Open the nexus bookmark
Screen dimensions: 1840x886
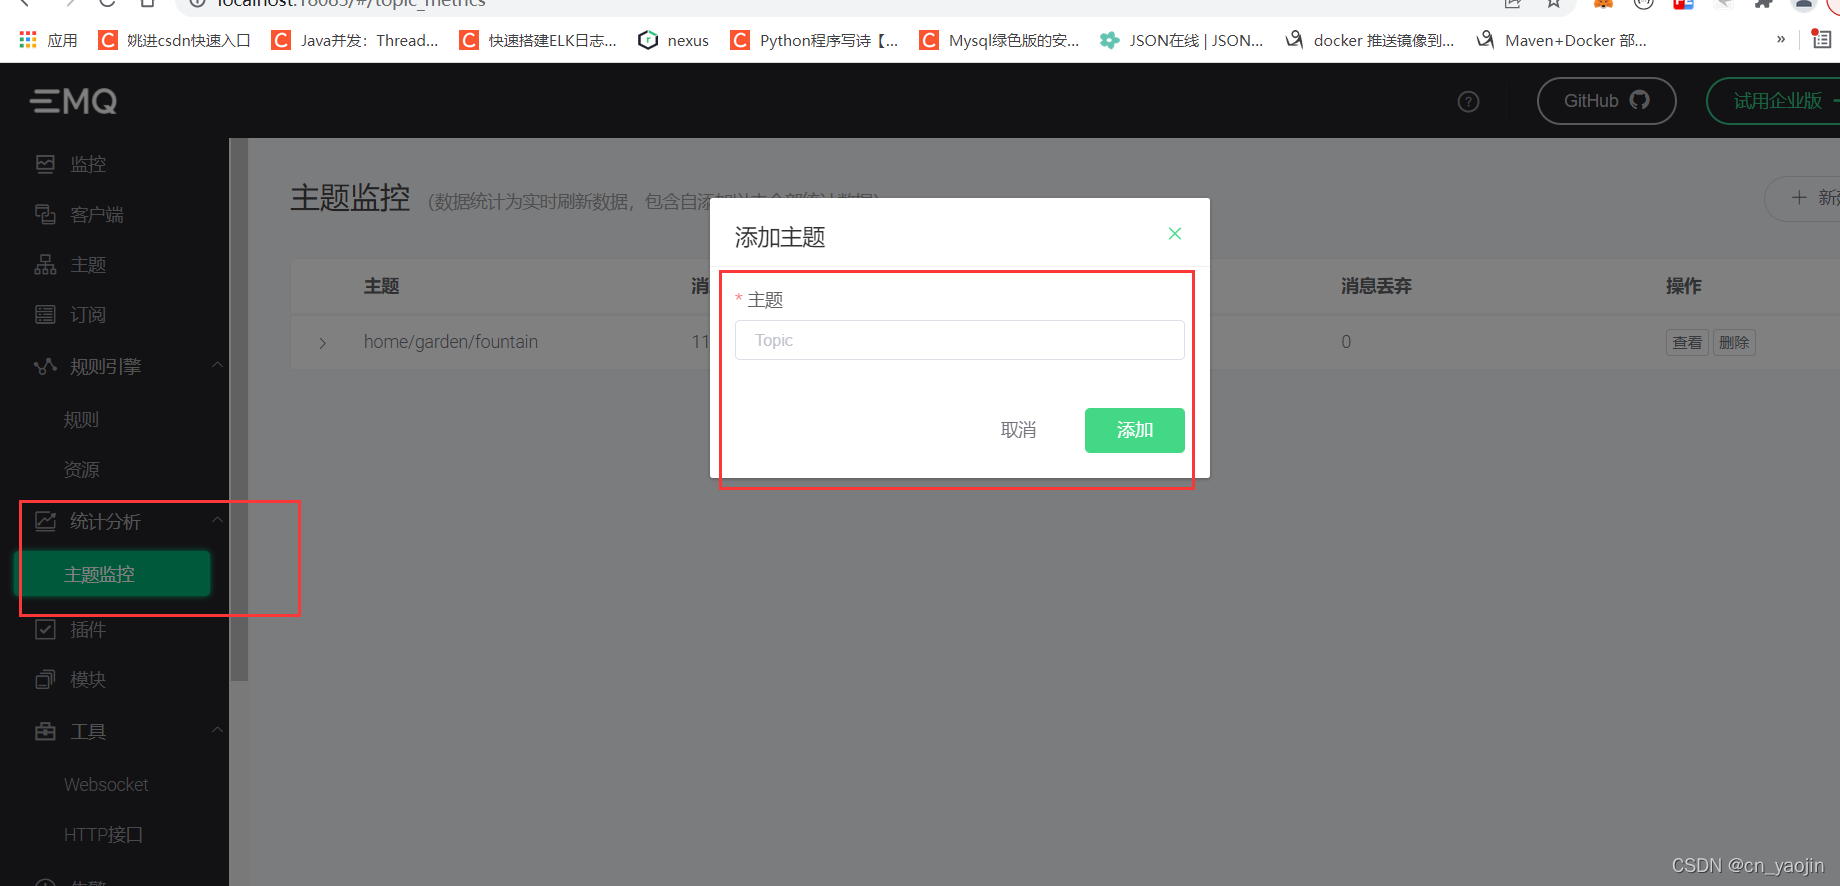point(674,40)
